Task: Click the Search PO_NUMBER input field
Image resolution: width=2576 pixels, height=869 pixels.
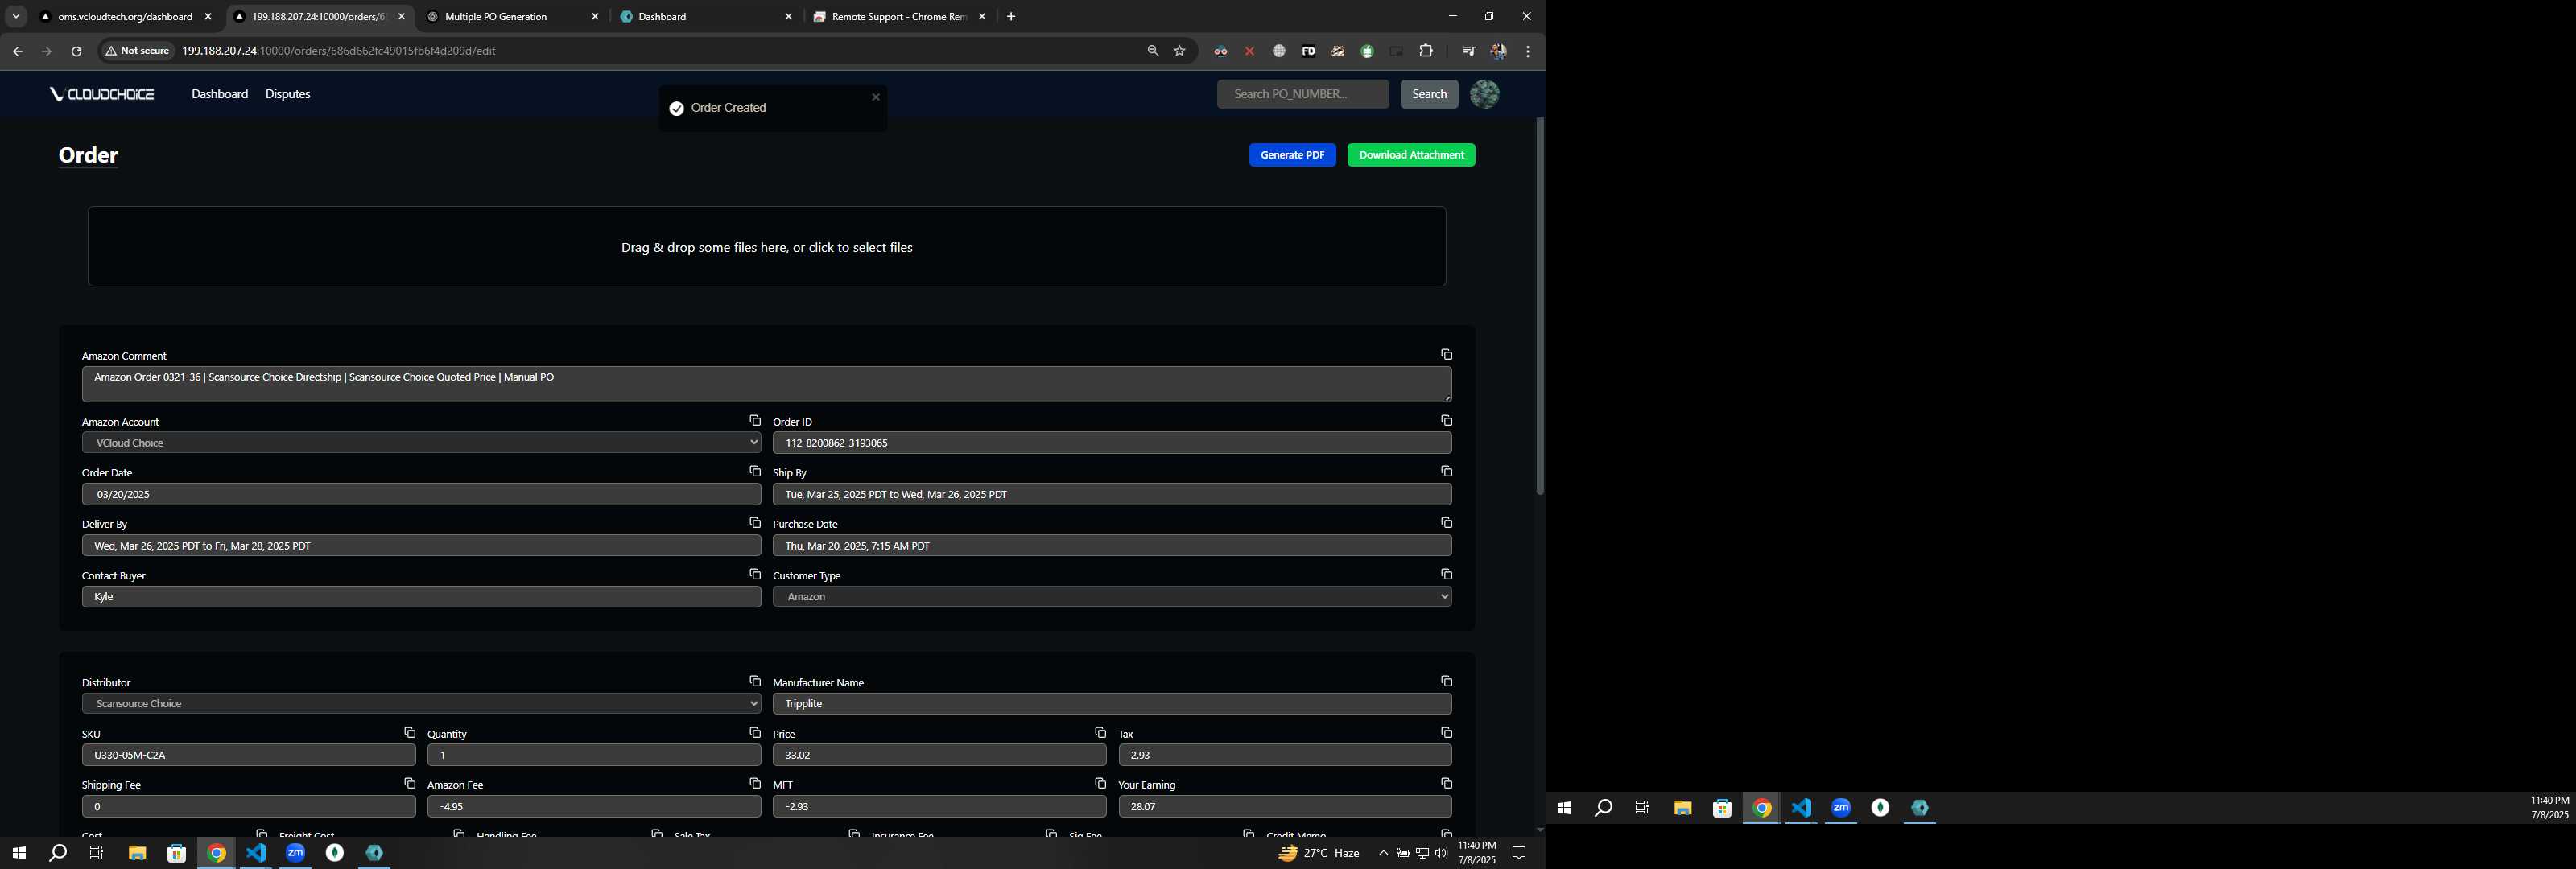Action: pos(1302,94)
